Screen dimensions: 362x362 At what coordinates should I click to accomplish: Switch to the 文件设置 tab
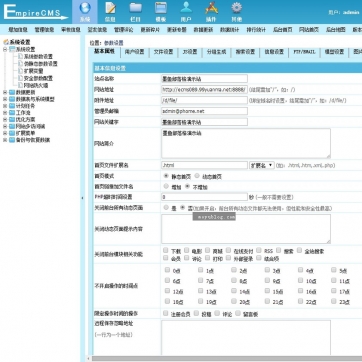163,52
